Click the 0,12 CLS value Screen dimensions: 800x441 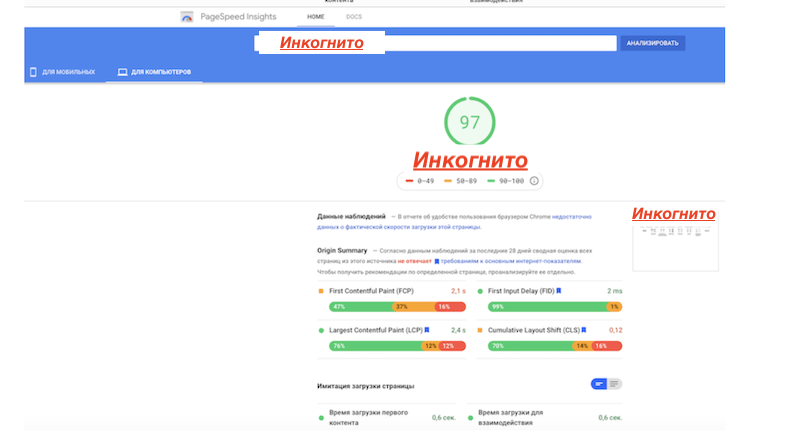pyautogui.click(x=615, y=330)
